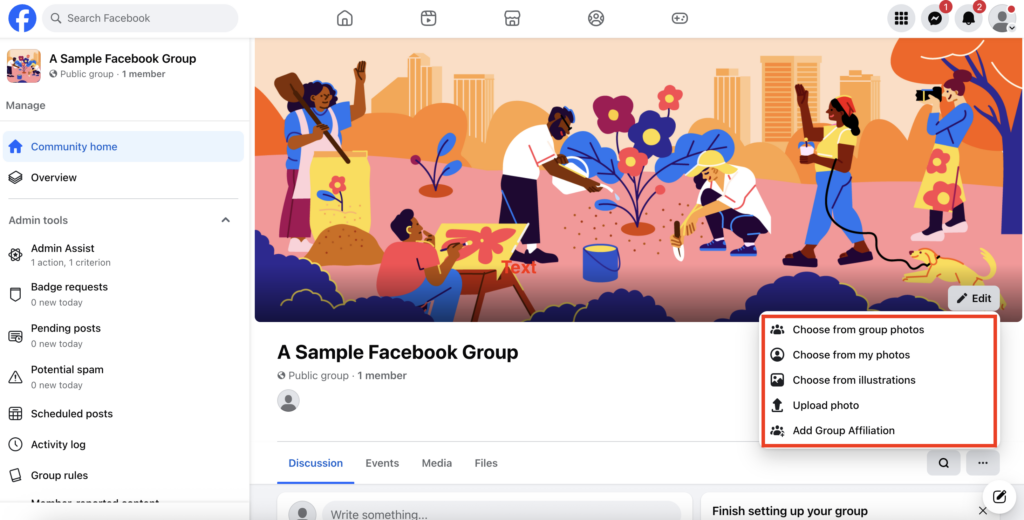Open the Watch video icon
The image size is (1024, 520).
[429, 18]
